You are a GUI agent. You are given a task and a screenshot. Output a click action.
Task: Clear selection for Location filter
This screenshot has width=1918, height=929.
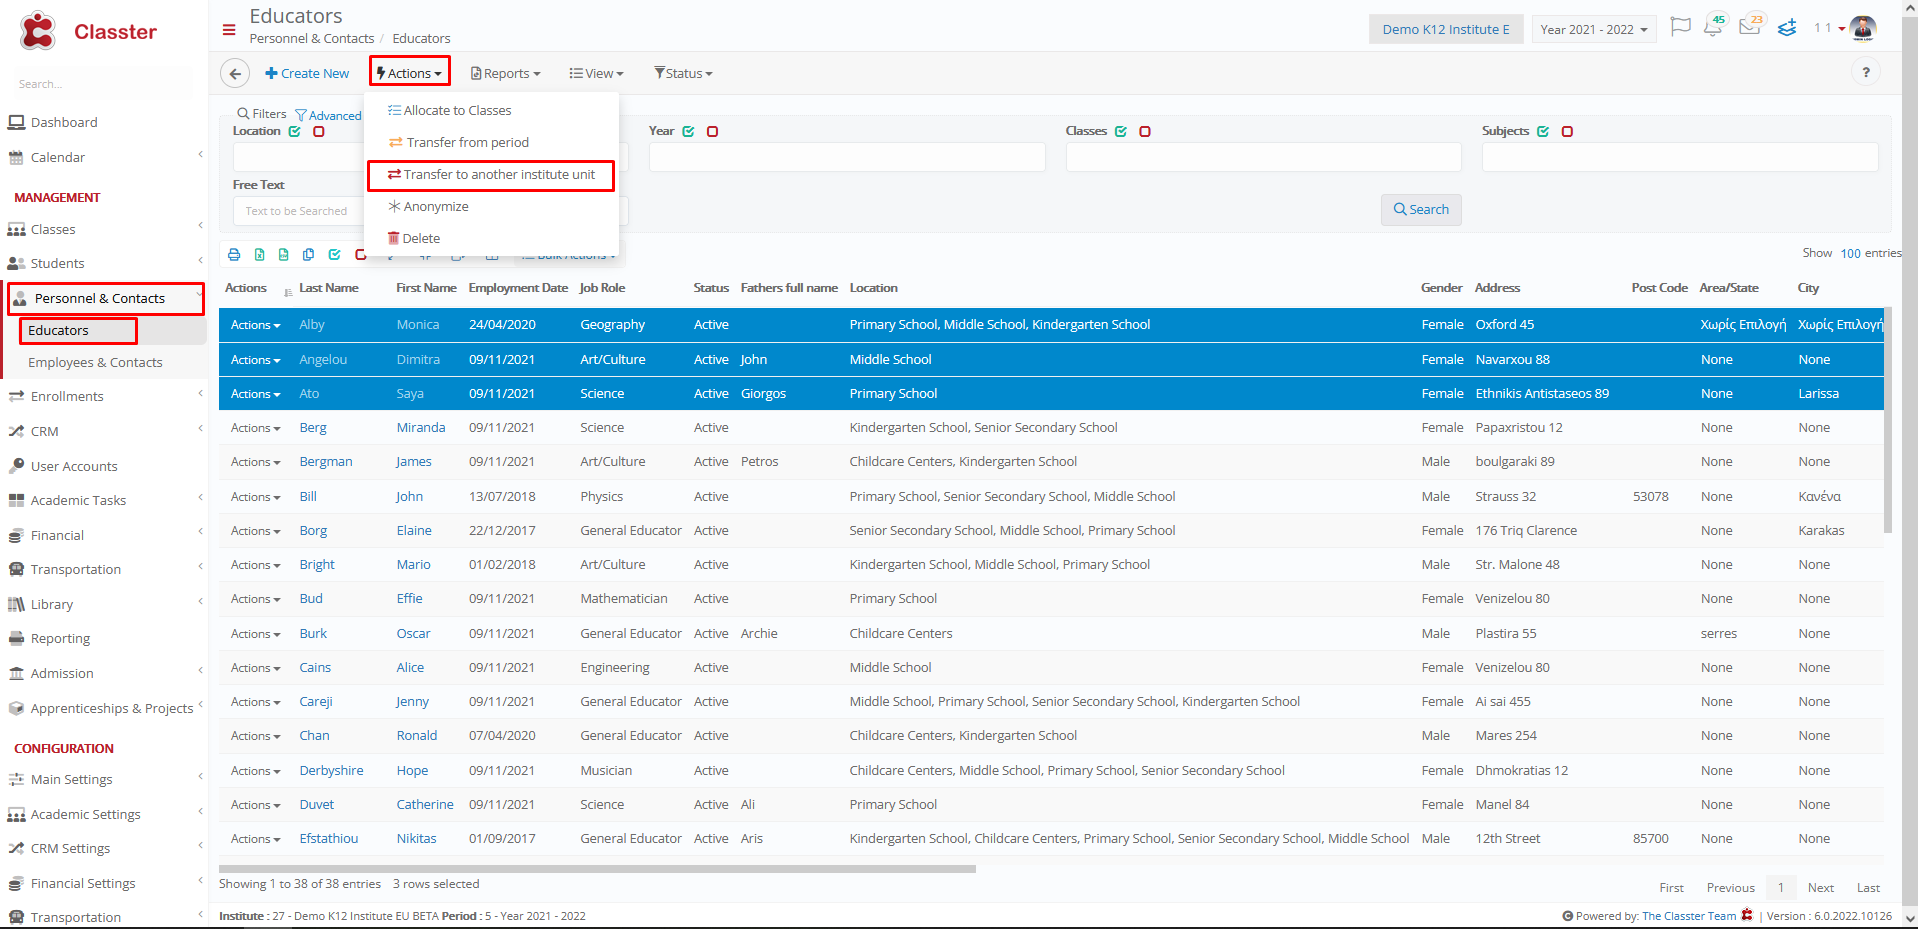click(319, 131)
